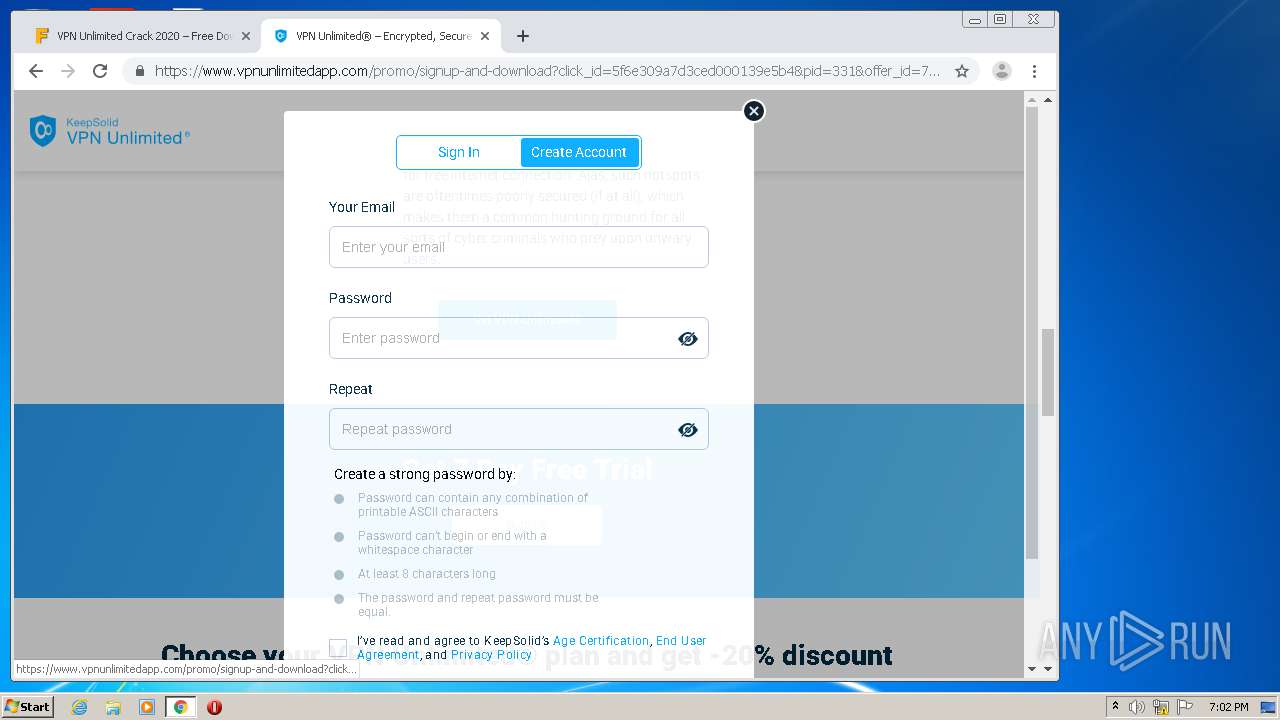Click the red Opera taskbar icon
The height and width of the screenshot is (720, 1280).
click(x=214, y=707)
